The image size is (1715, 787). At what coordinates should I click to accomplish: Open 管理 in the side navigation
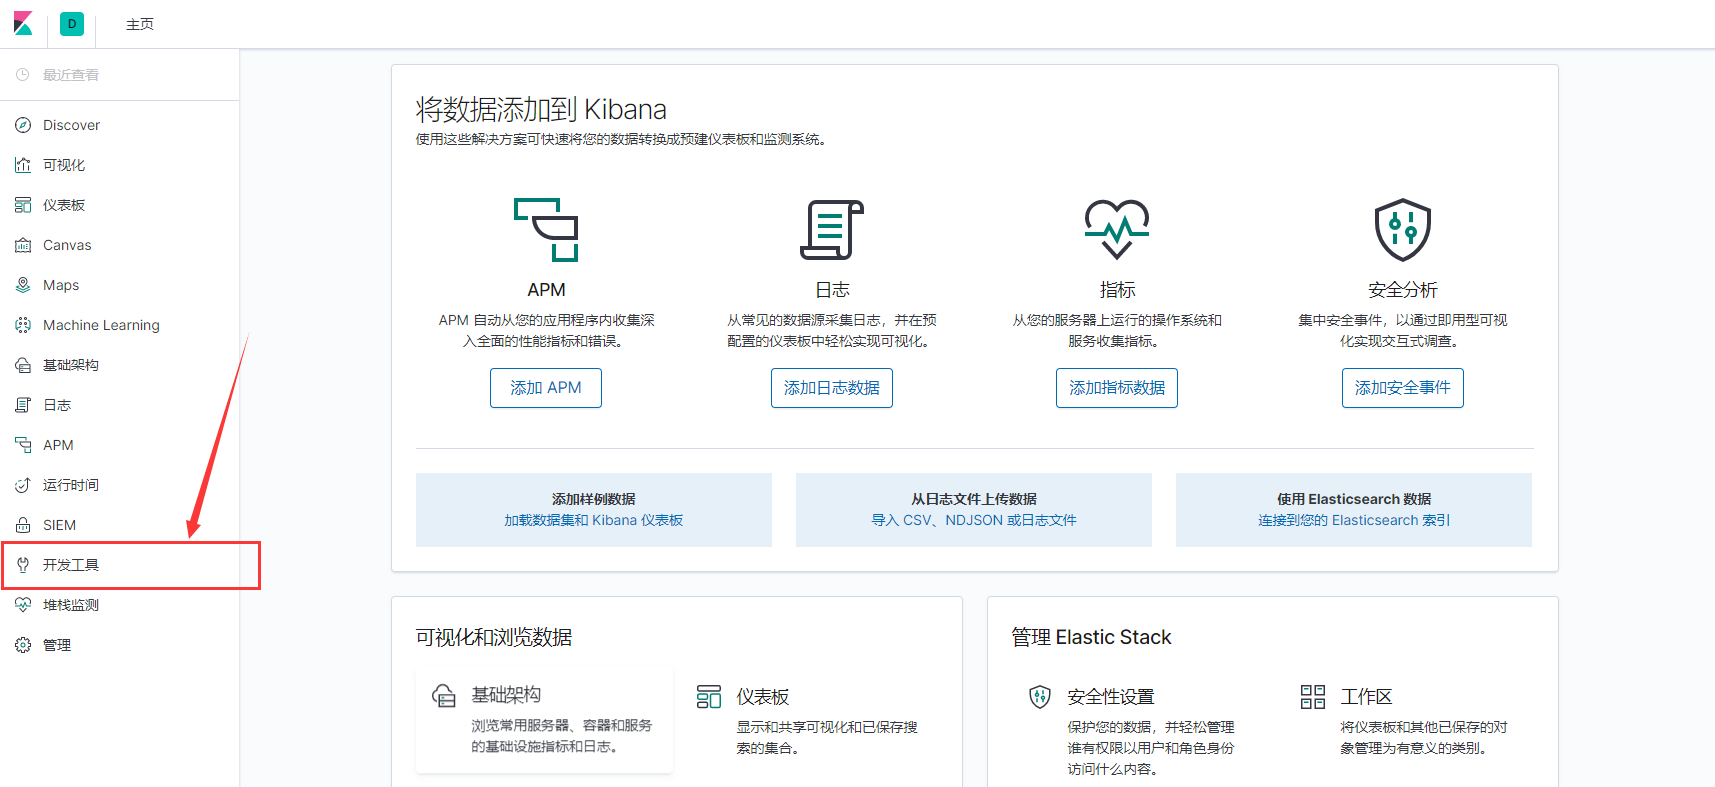coord(120,645)
